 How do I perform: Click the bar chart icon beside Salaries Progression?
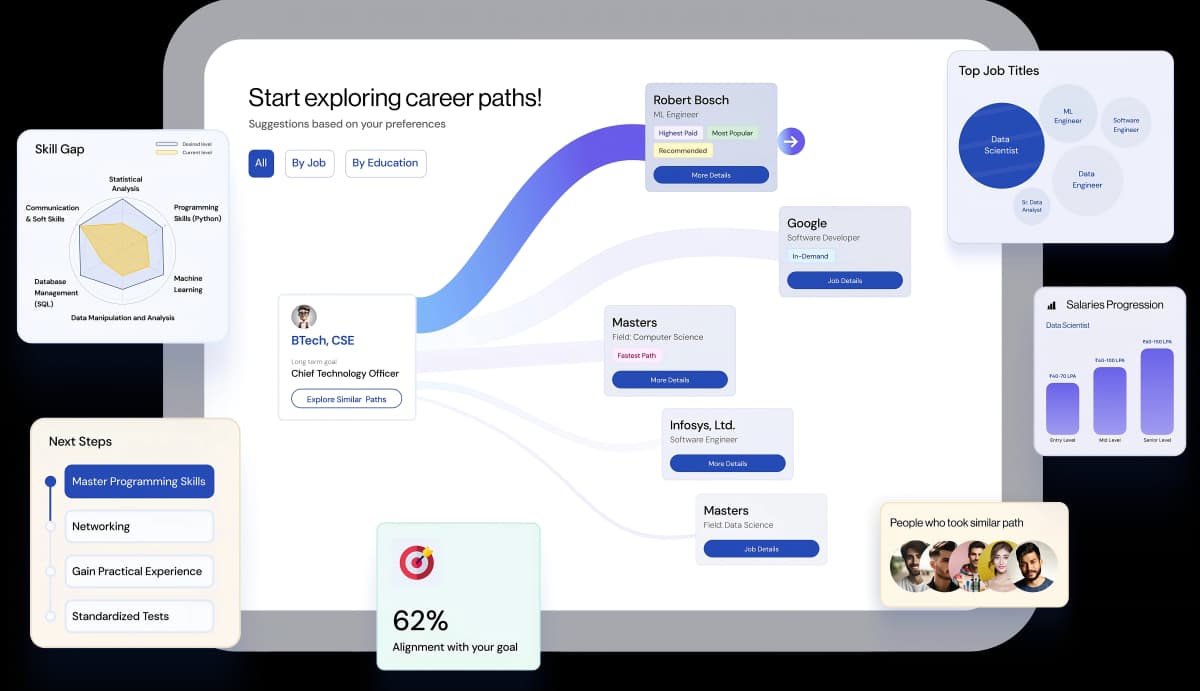tap(1052, 305)
